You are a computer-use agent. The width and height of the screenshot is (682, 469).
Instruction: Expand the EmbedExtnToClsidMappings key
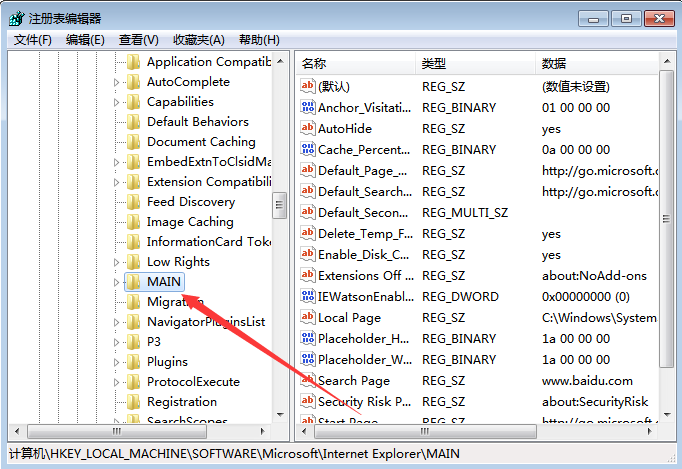[116, 162]
